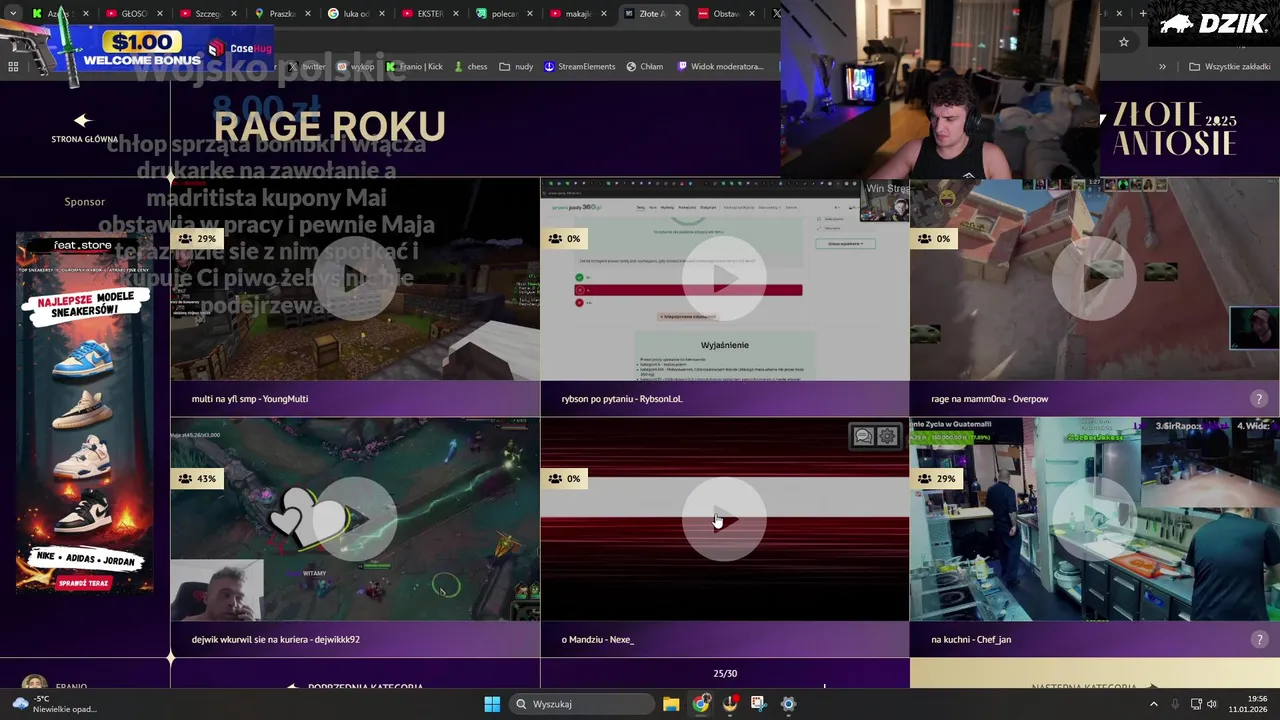Open File Explorer from the taskbar

point(671,704)
